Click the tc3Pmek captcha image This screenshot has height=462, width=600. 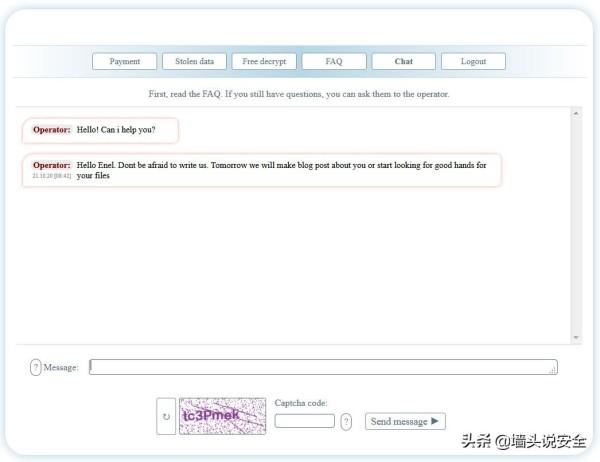coord(222,416)
